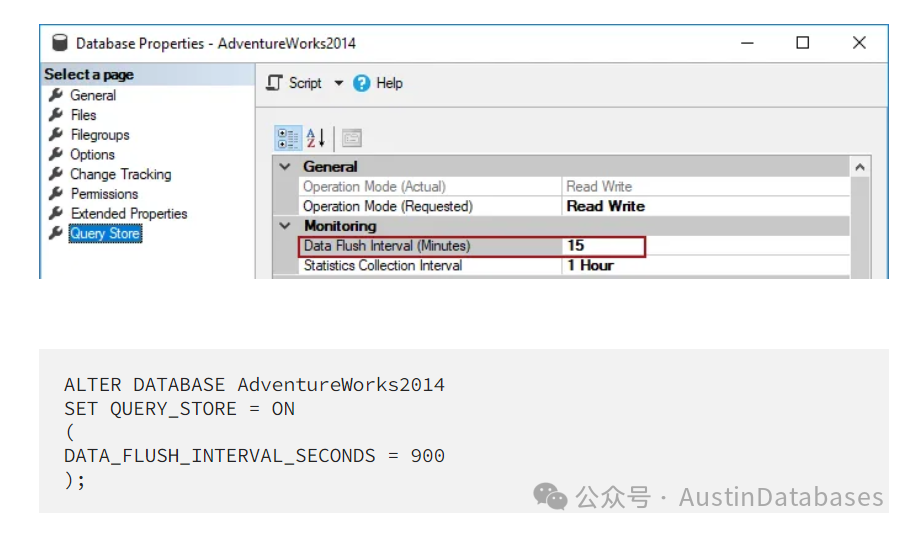This screenshot has width=913, height=534.
Task: Open the Extended Properties page
Action: 129,214
